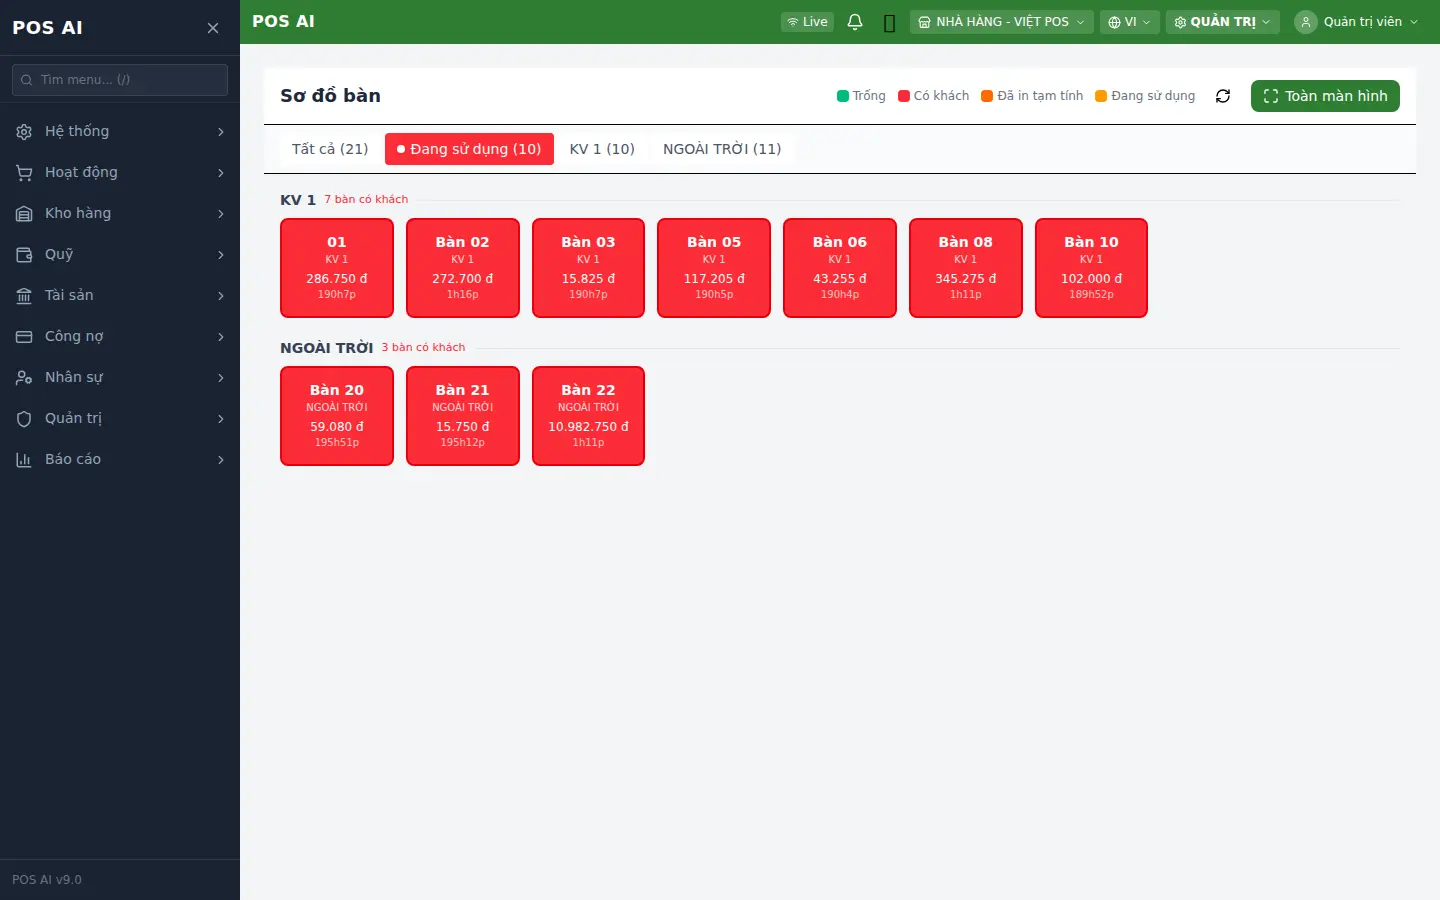Focus the Tìm menu search field
The image size is (1440, 900).
(x=120, y=80)
